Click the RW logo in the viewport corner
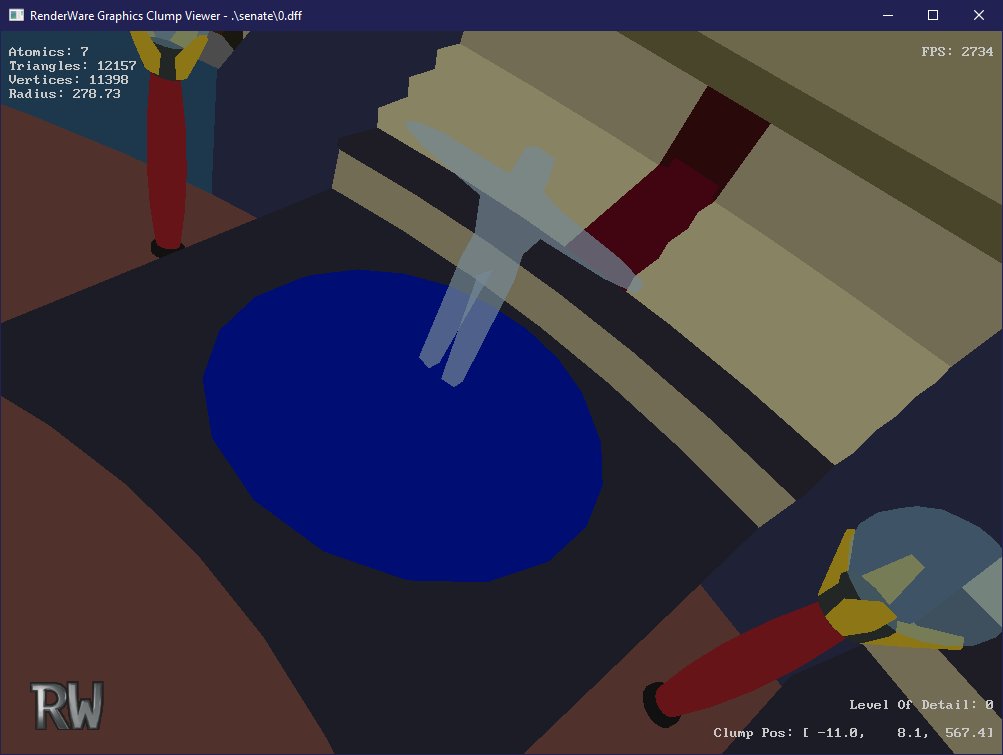Screen dimensions: 1003x755 pos(67,706)
